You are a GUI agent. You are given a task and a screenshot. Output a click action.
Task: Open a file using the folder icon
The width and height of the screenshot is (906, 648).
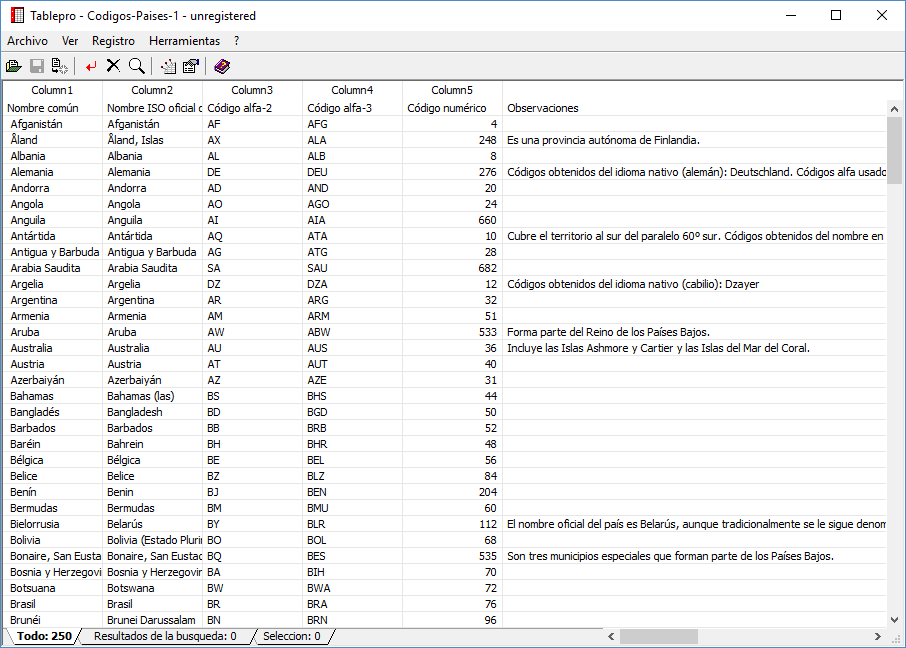click(13, 65)
